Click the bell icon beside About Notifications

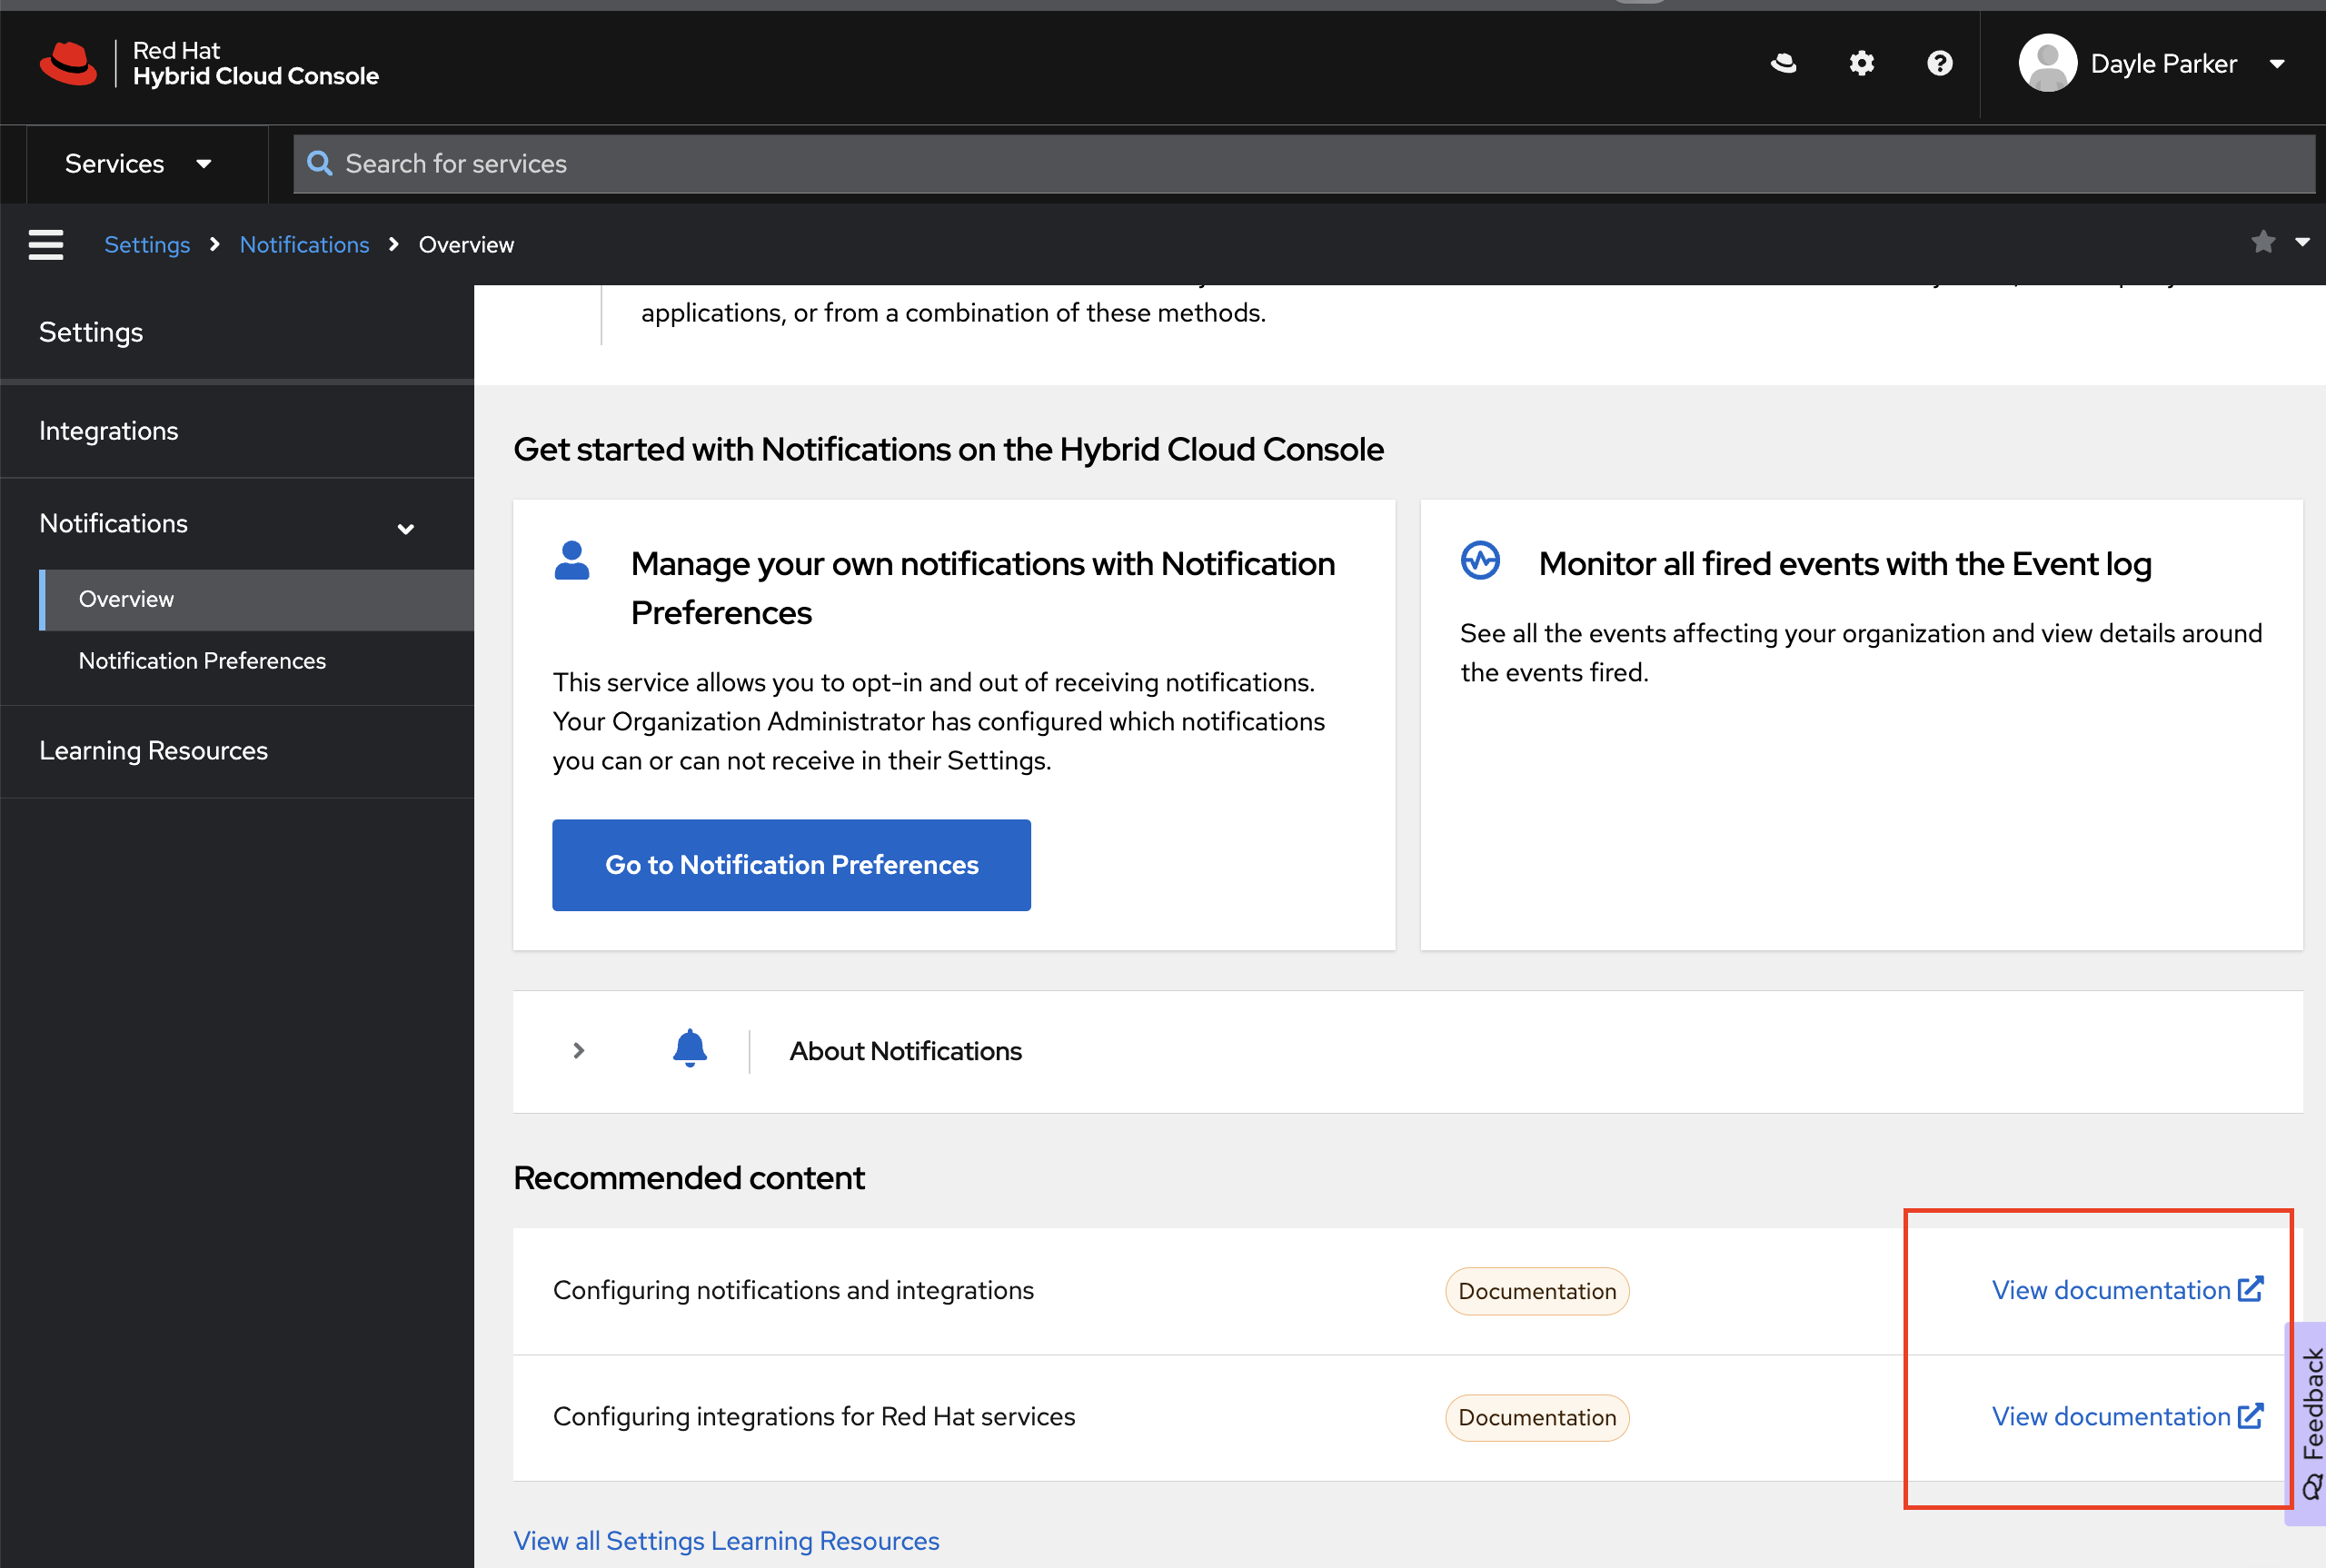pyautogui.click(x=689, y=1049)
